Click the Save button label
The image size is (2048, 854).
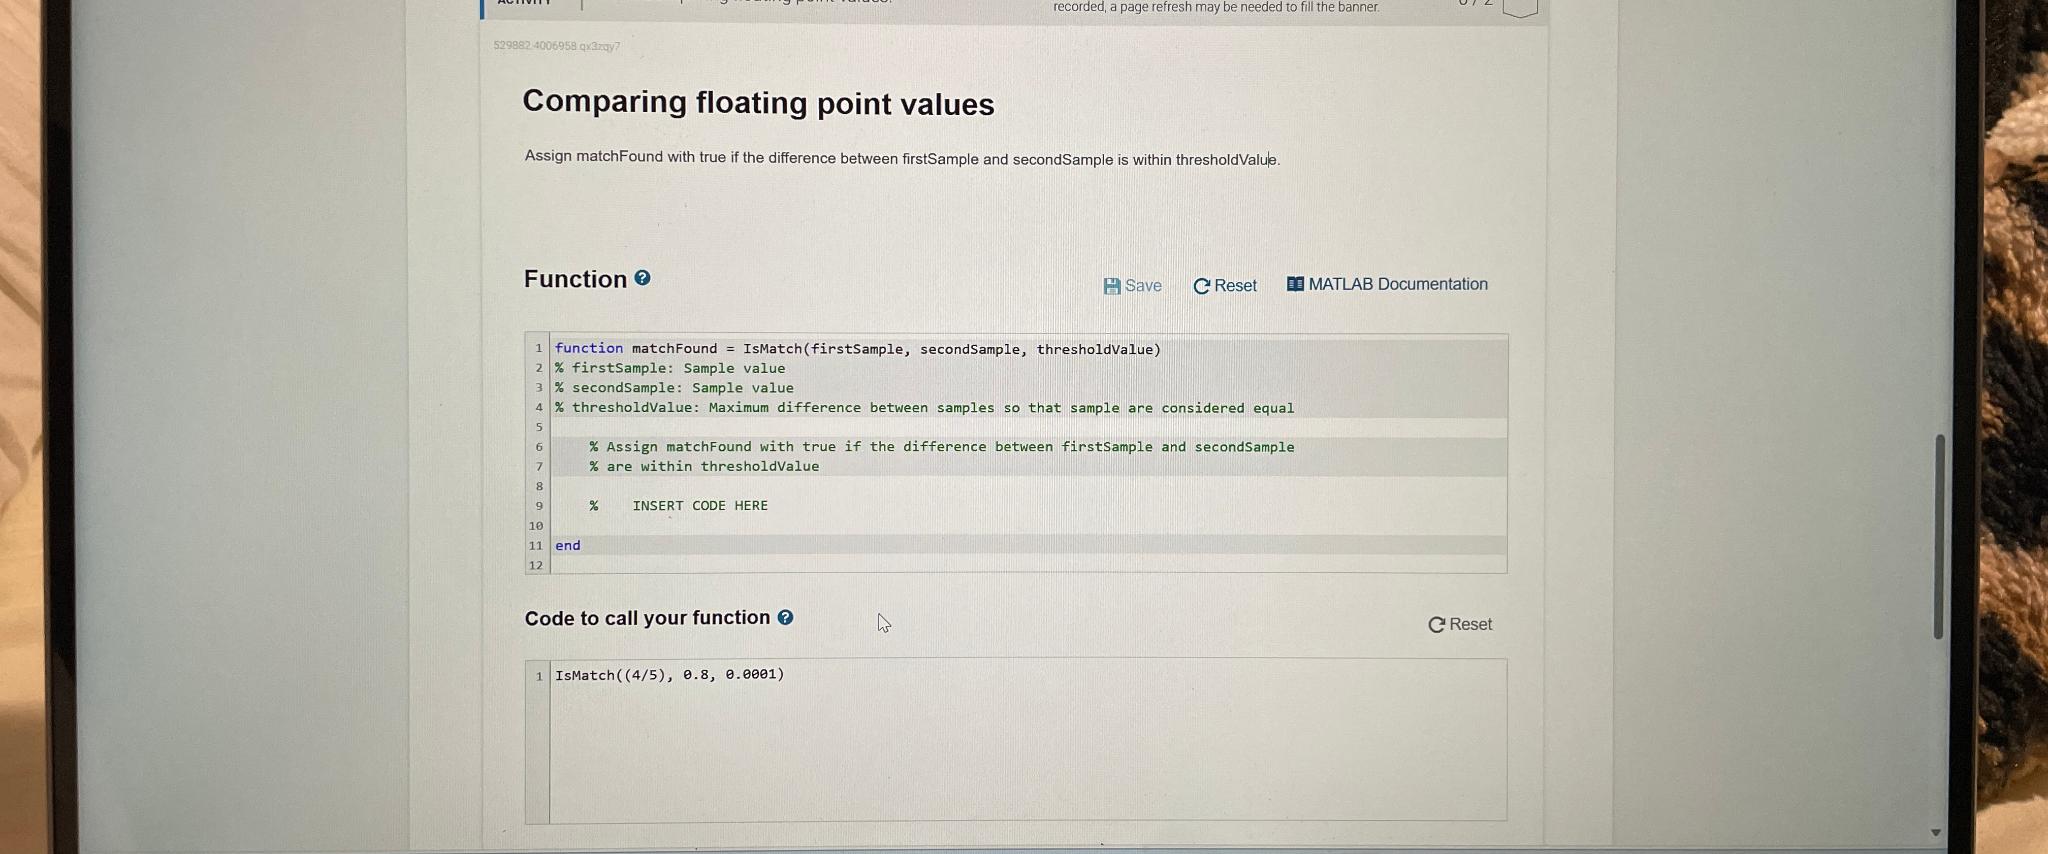tap(1142, 285)
